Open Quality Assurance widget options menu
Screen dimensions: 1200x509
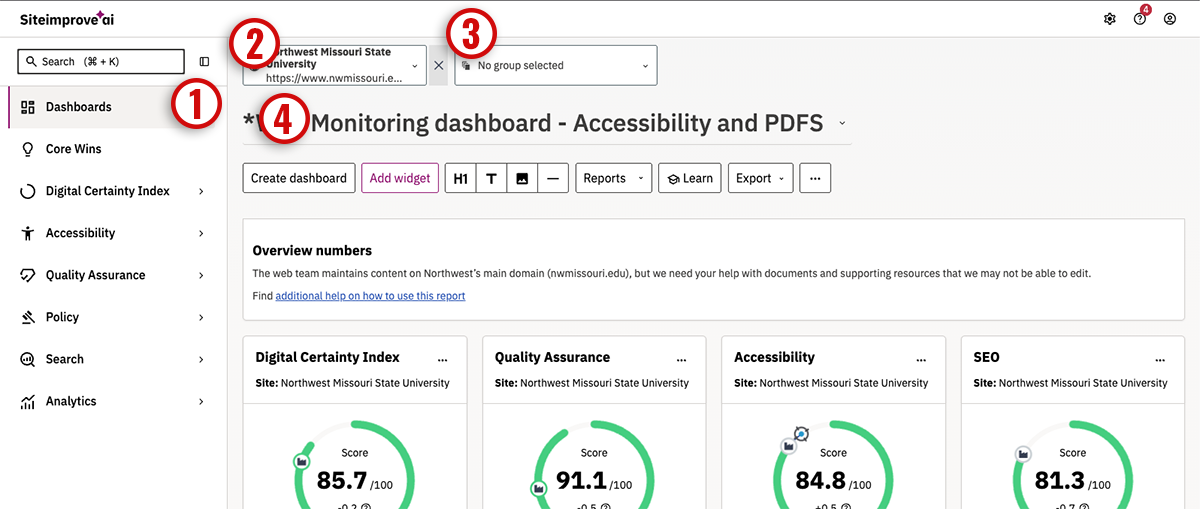tap(682, 358)
